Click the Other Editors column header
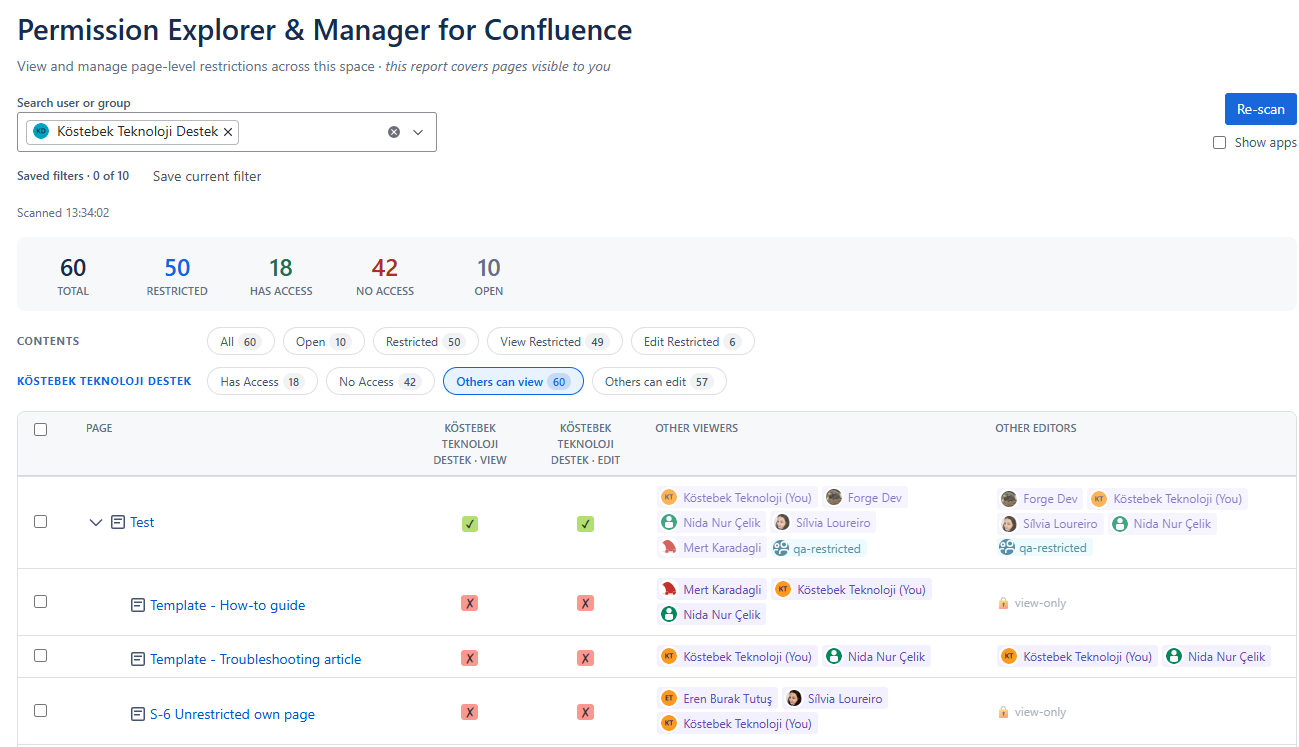The height and width of the screenshot is (747, 1299). (x=1036, y=428)
